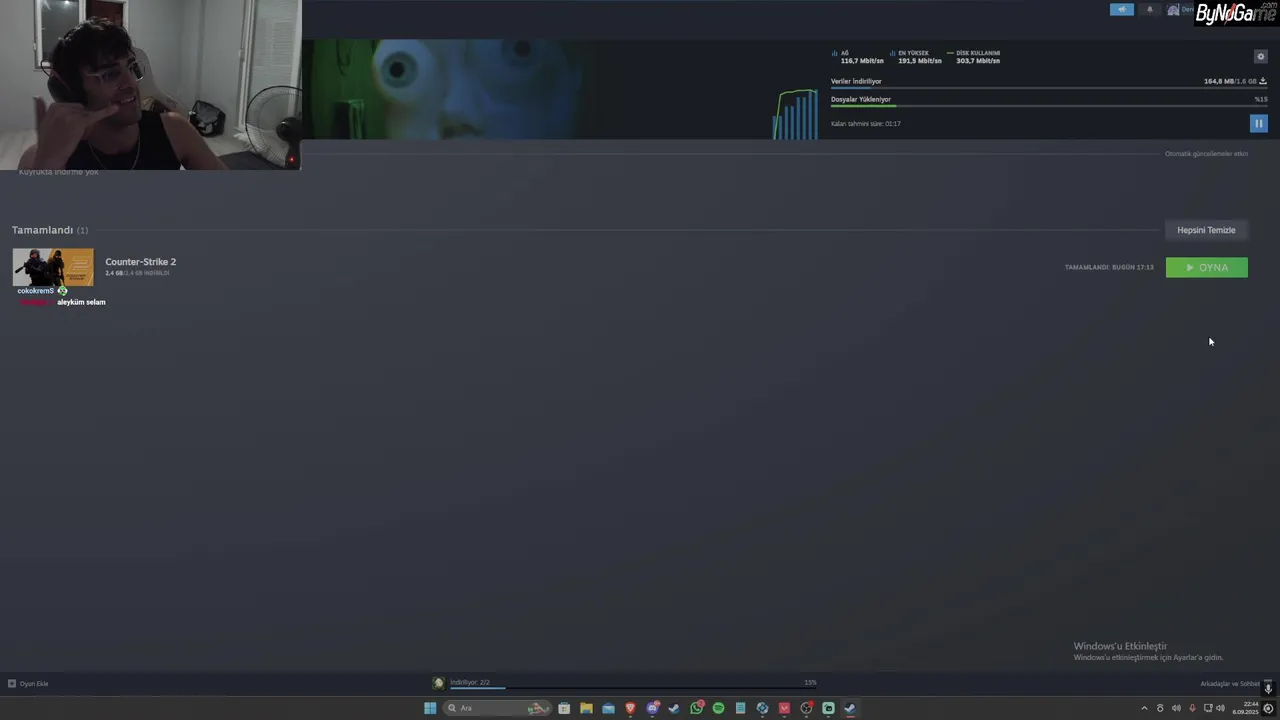Click Oyun Ekle at bottom left
Viewport: 1280px width, 720px height.
tap(28, 684)
